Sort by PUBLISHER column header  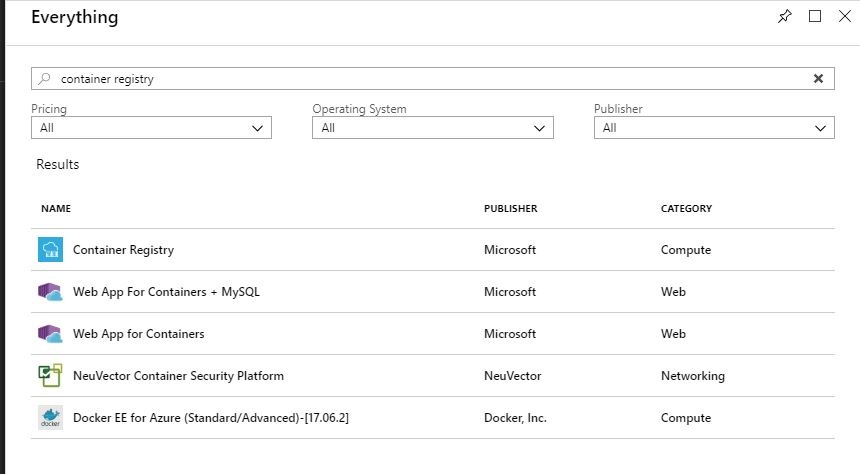tap(511, 208)
